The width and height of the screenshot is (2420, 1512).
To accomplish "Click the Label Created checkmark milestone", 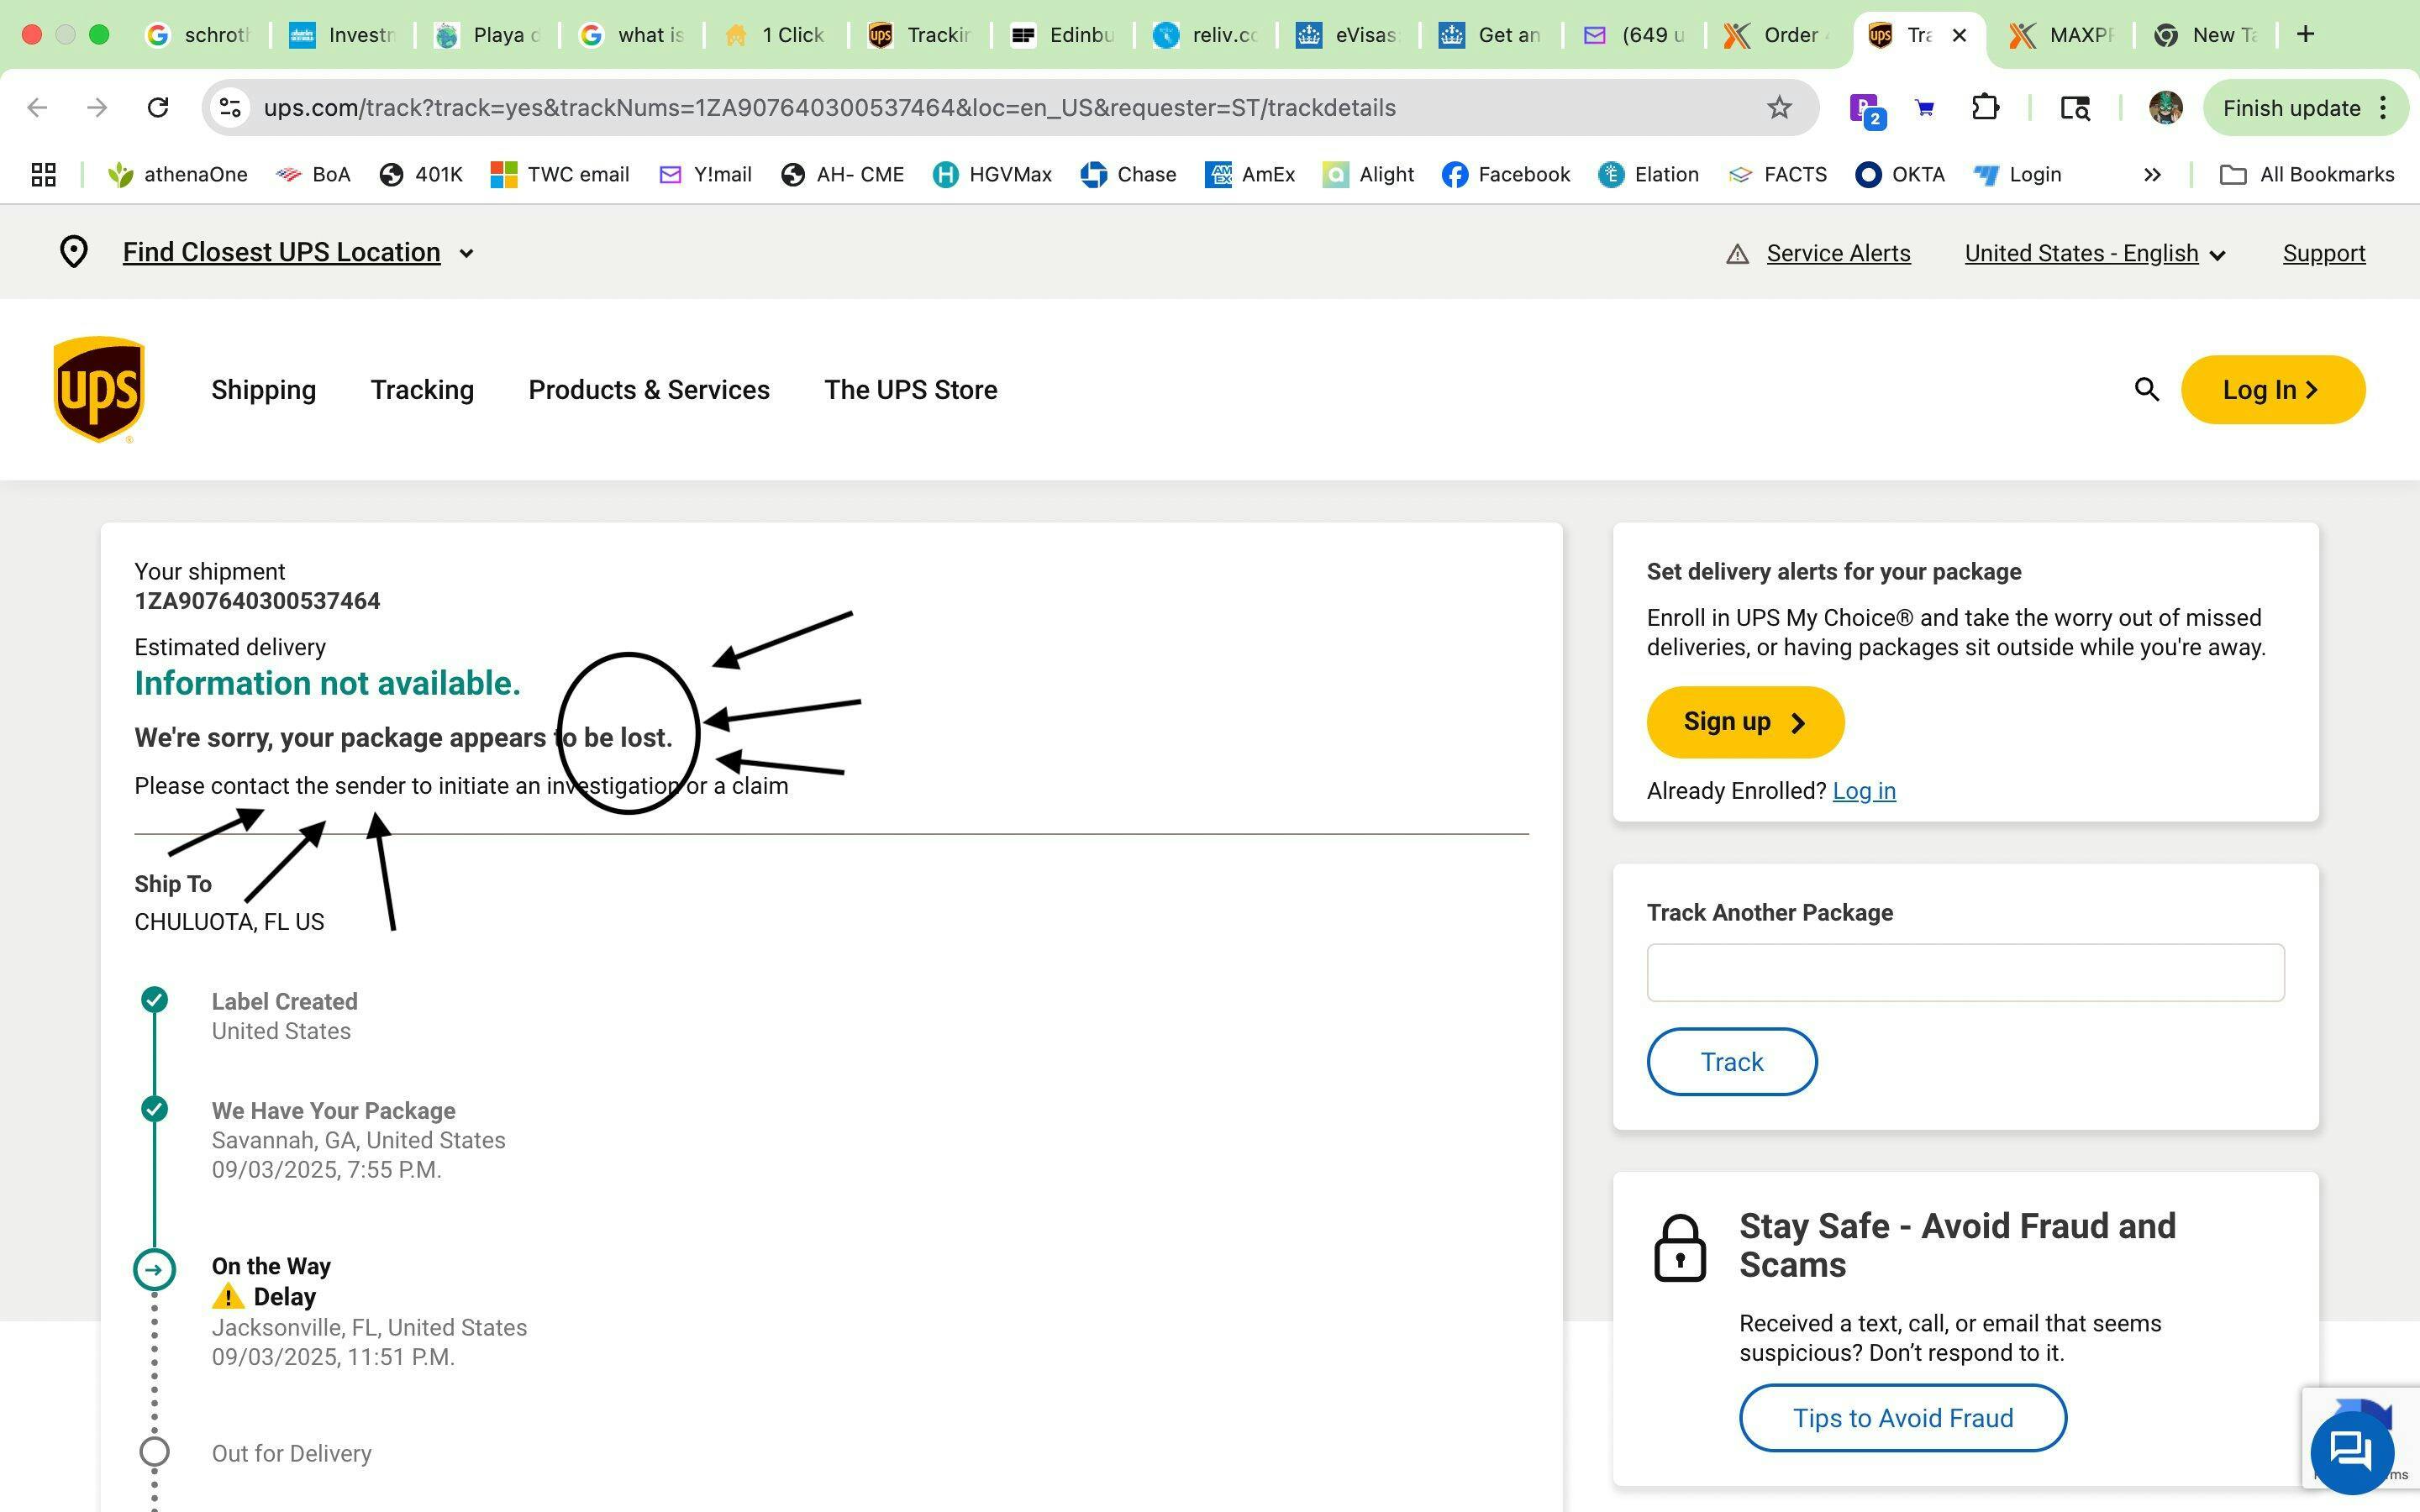I will [x=154, y=1000].
